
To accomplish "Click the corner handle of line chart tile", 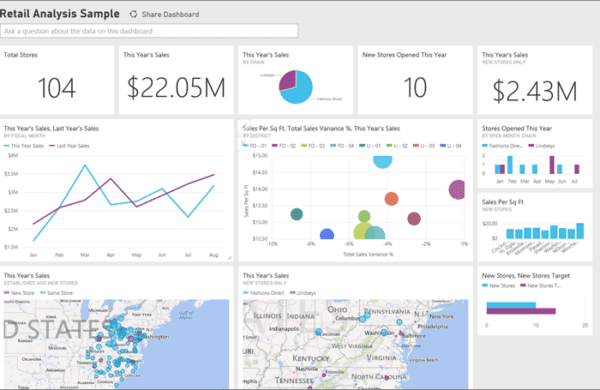I will tap(230, 258).
